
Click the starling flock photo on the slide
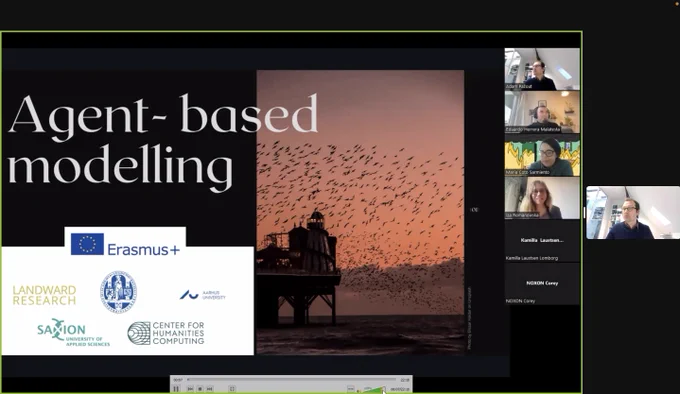tap(360, 212)
